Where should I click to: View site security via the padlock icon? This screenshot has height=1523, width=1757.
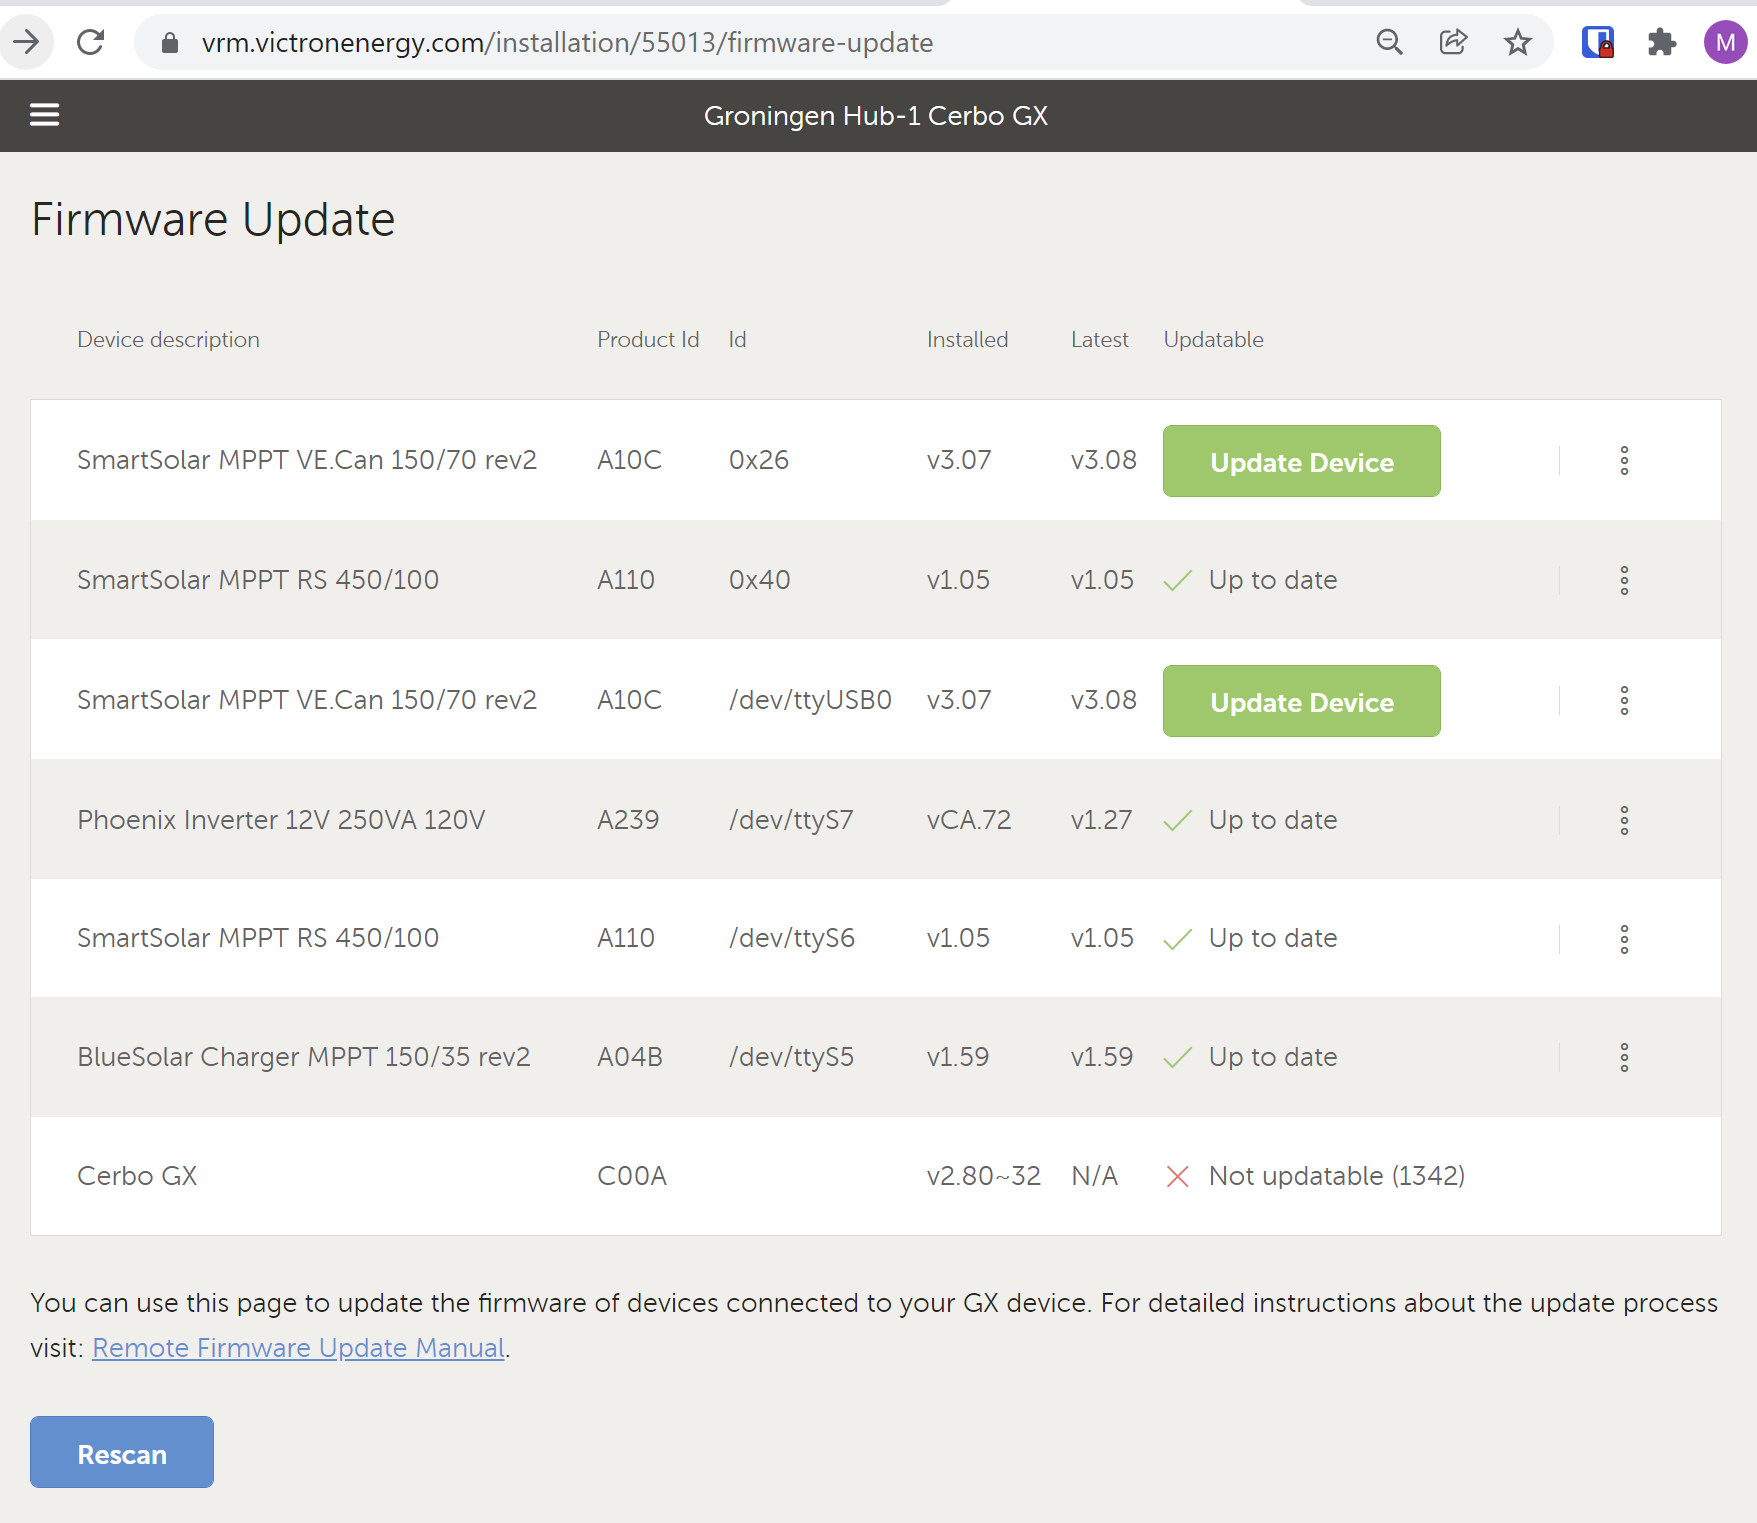[169, 42]
